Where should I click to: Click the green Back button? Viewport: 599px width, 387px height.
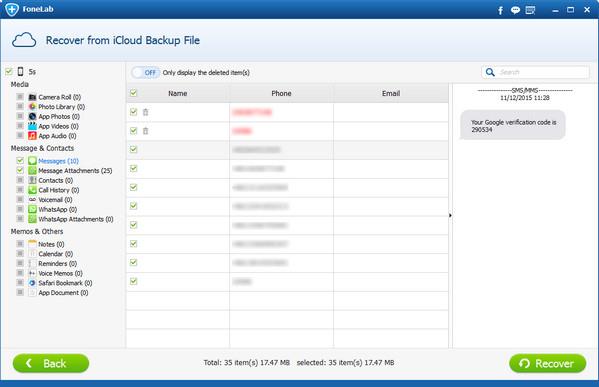click(51, 363)
